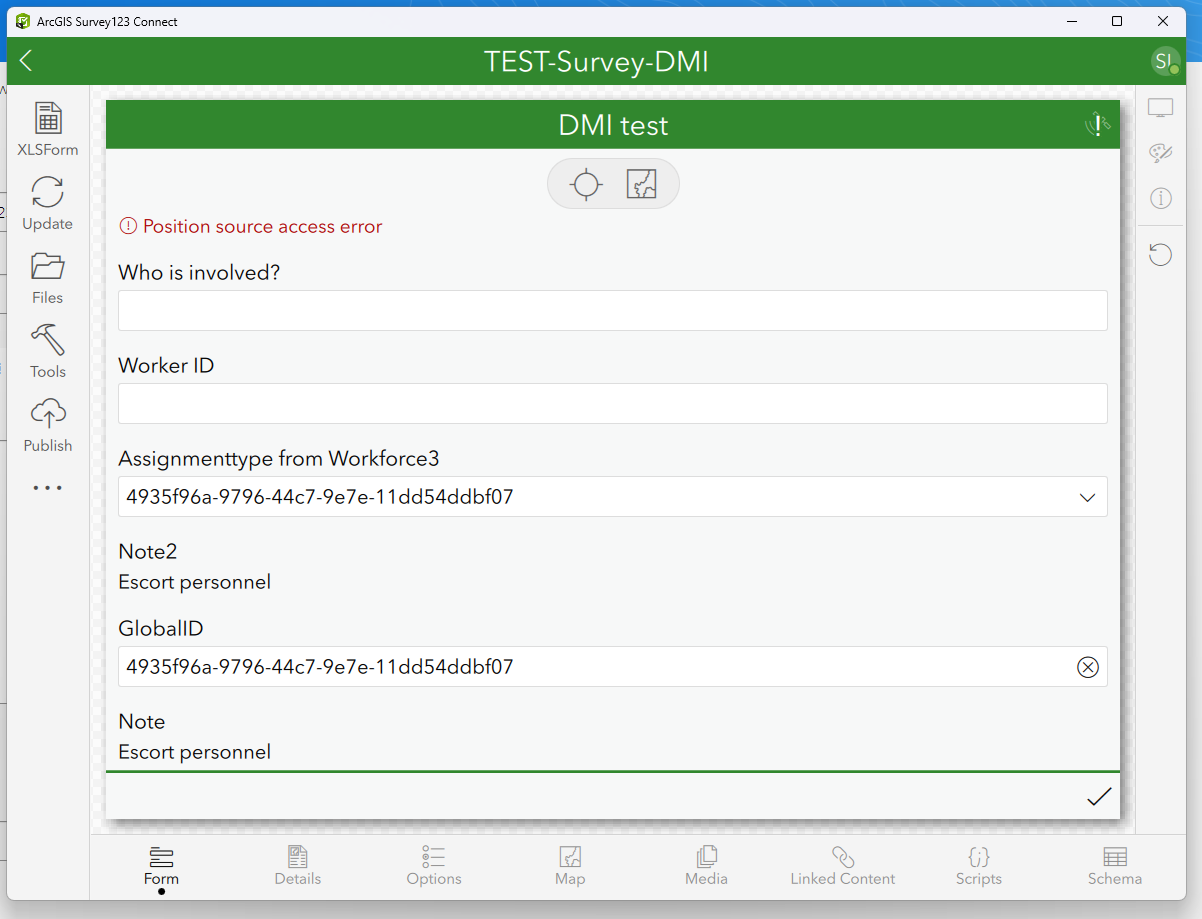
Task: Close the Survey123 Connect window
Action: point(1163,21)
